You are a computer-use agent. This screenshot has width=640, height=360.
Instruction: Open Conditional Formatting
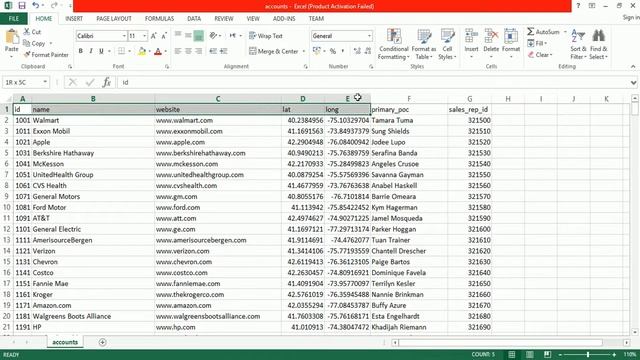pos(393,44)
